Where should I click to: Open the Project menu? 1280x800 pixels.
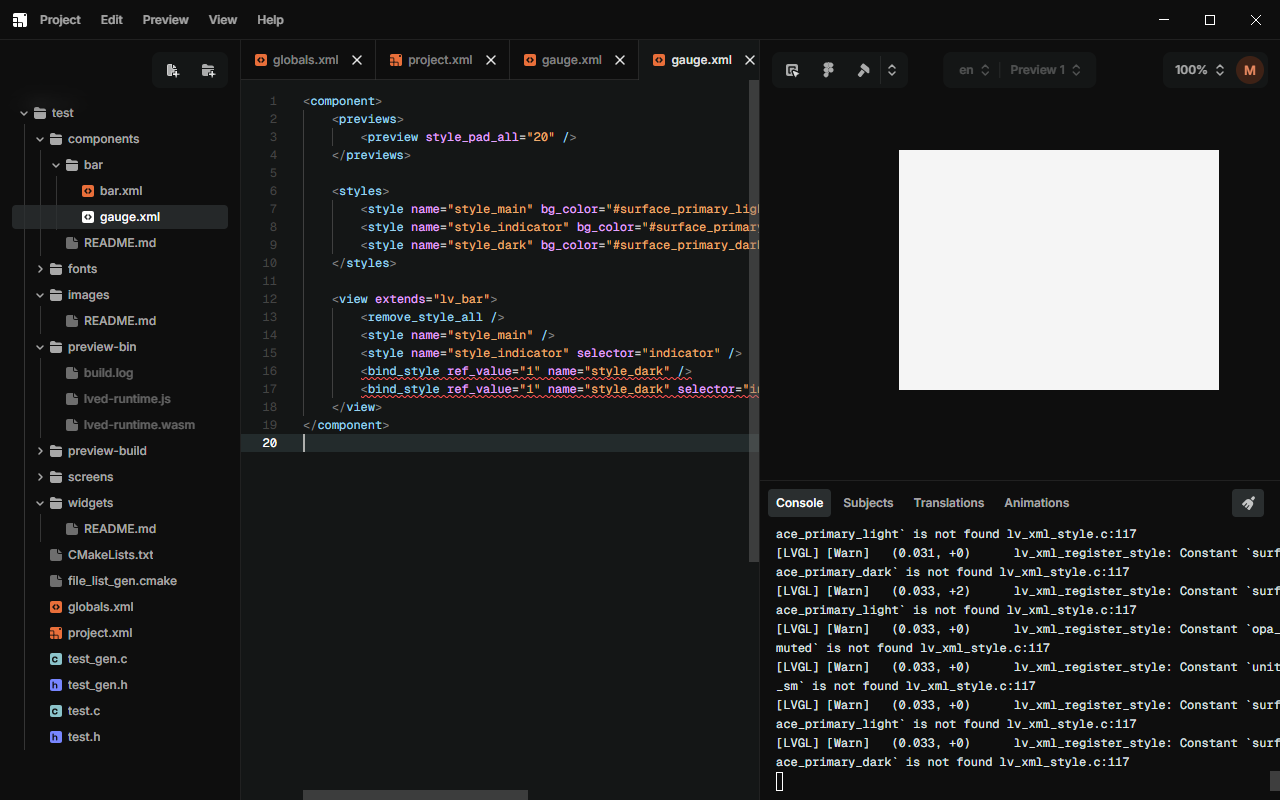[x=60, y=20]
